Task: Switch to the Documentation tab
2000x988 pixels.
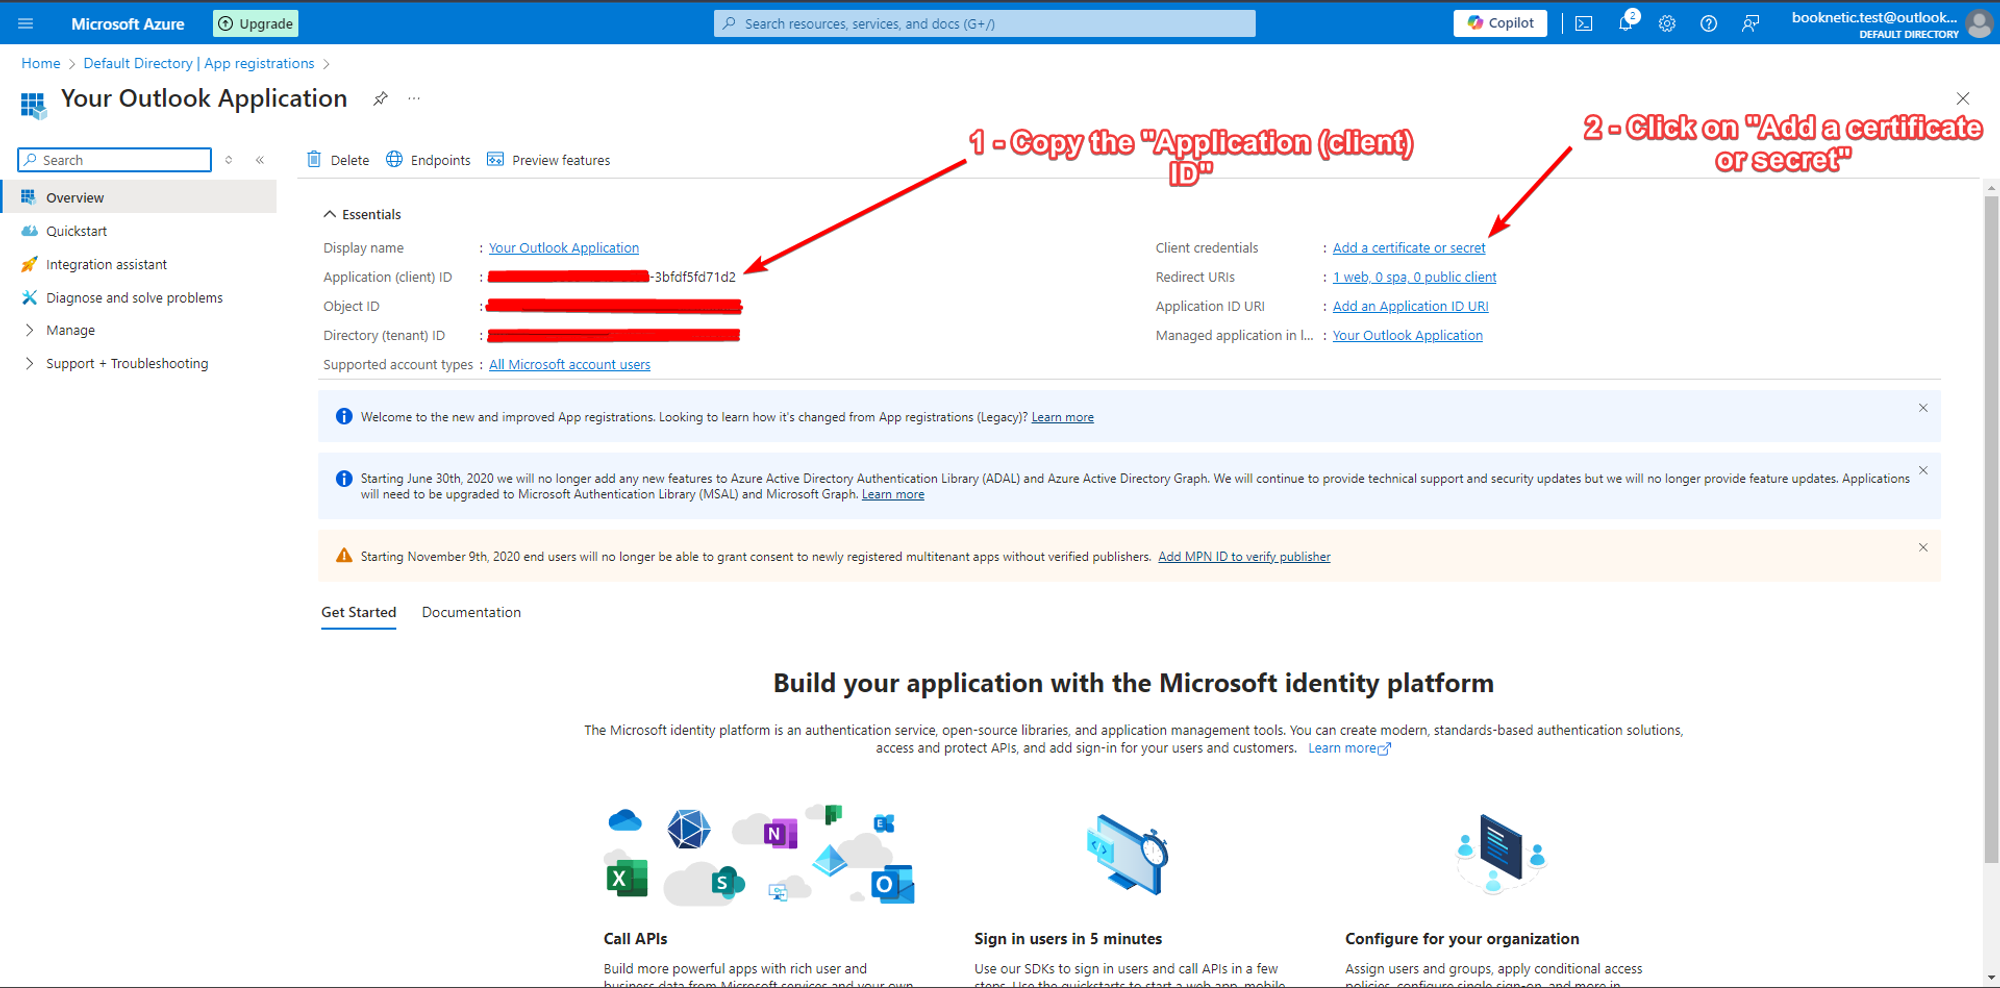Action: (471, 612)
